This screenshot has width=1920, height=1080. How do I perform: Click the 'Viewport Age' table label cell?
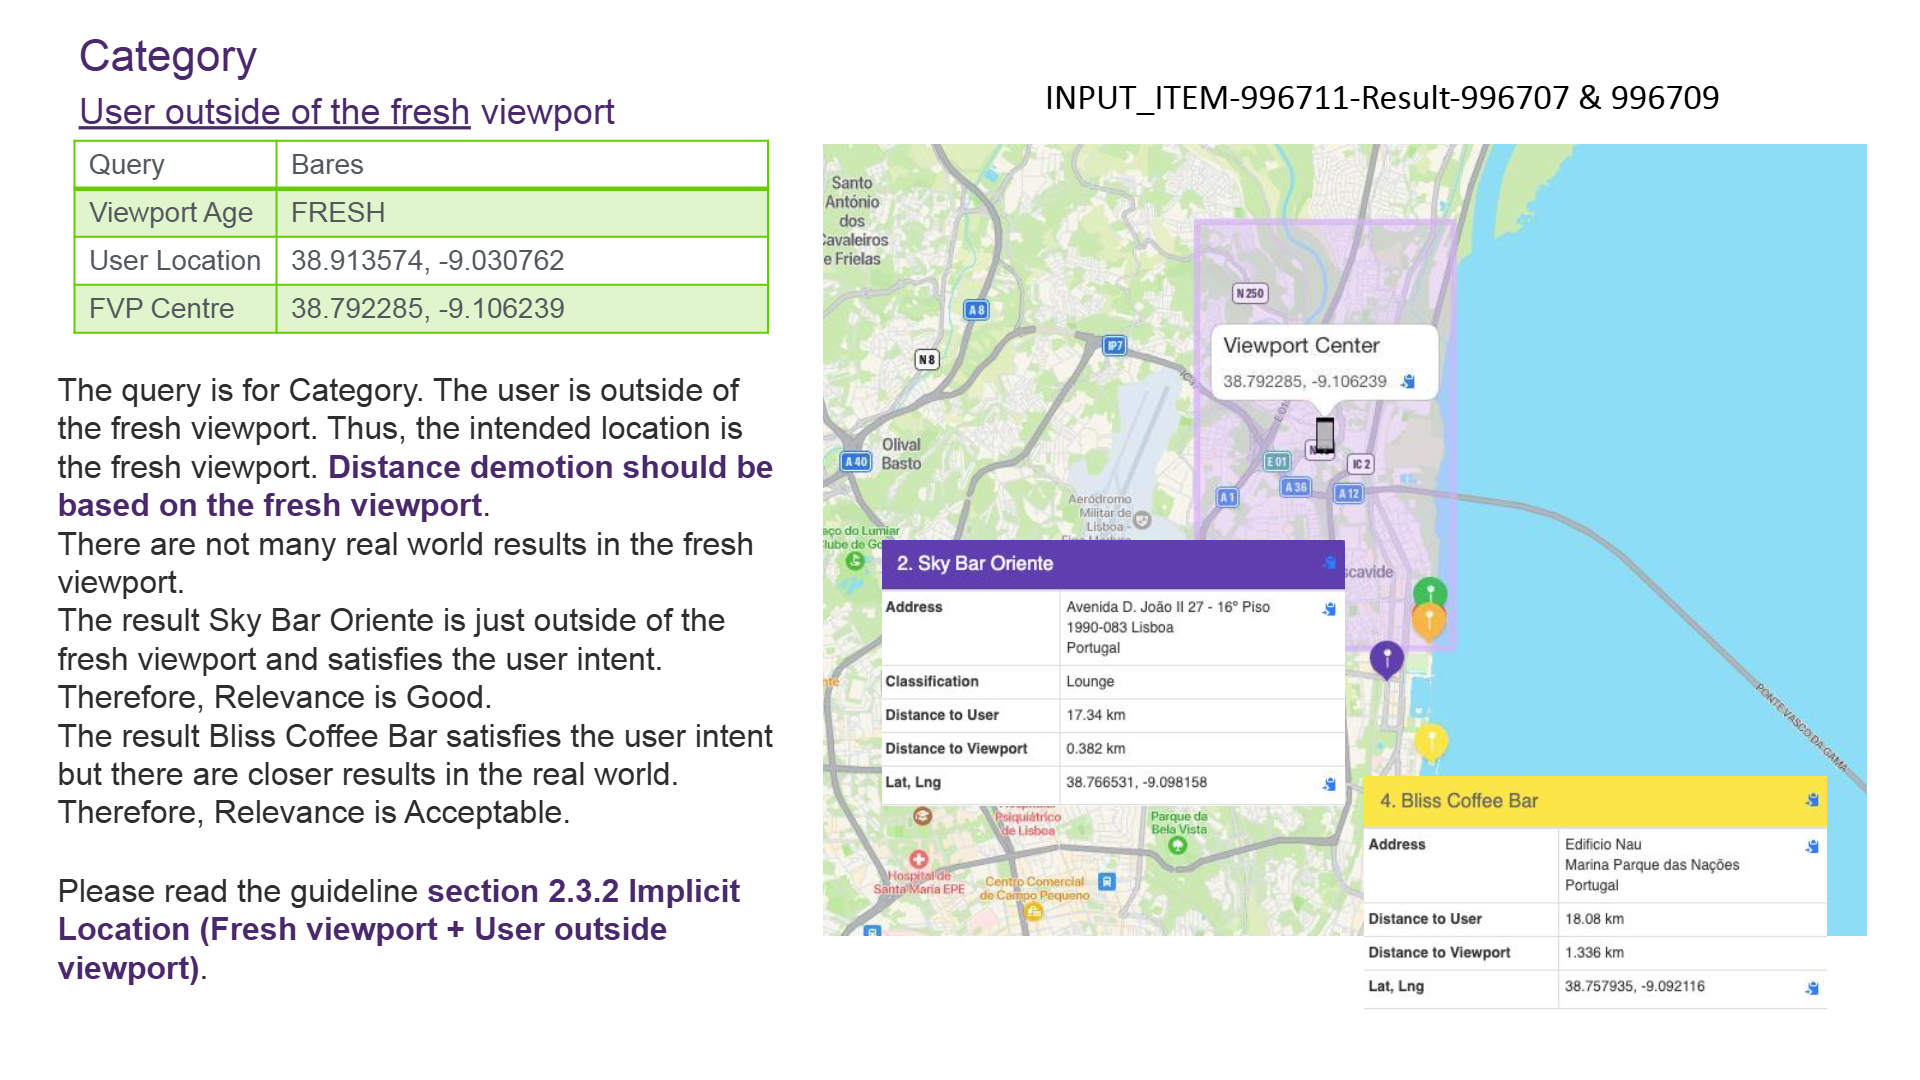[176, 213]
